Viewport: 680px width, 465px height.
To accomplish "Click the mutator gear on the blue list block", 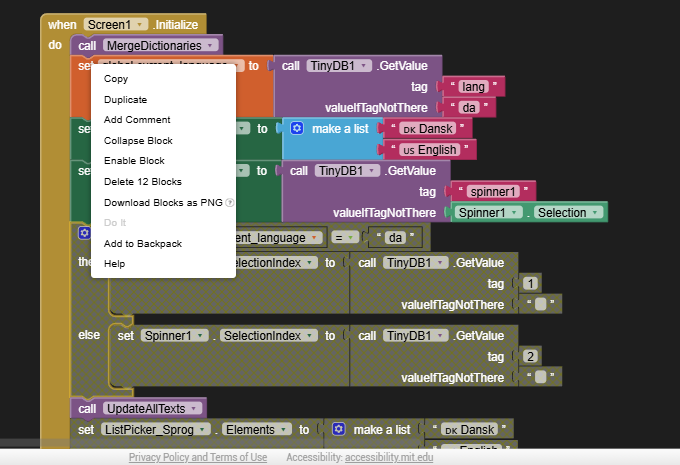I will click(295, 129).
